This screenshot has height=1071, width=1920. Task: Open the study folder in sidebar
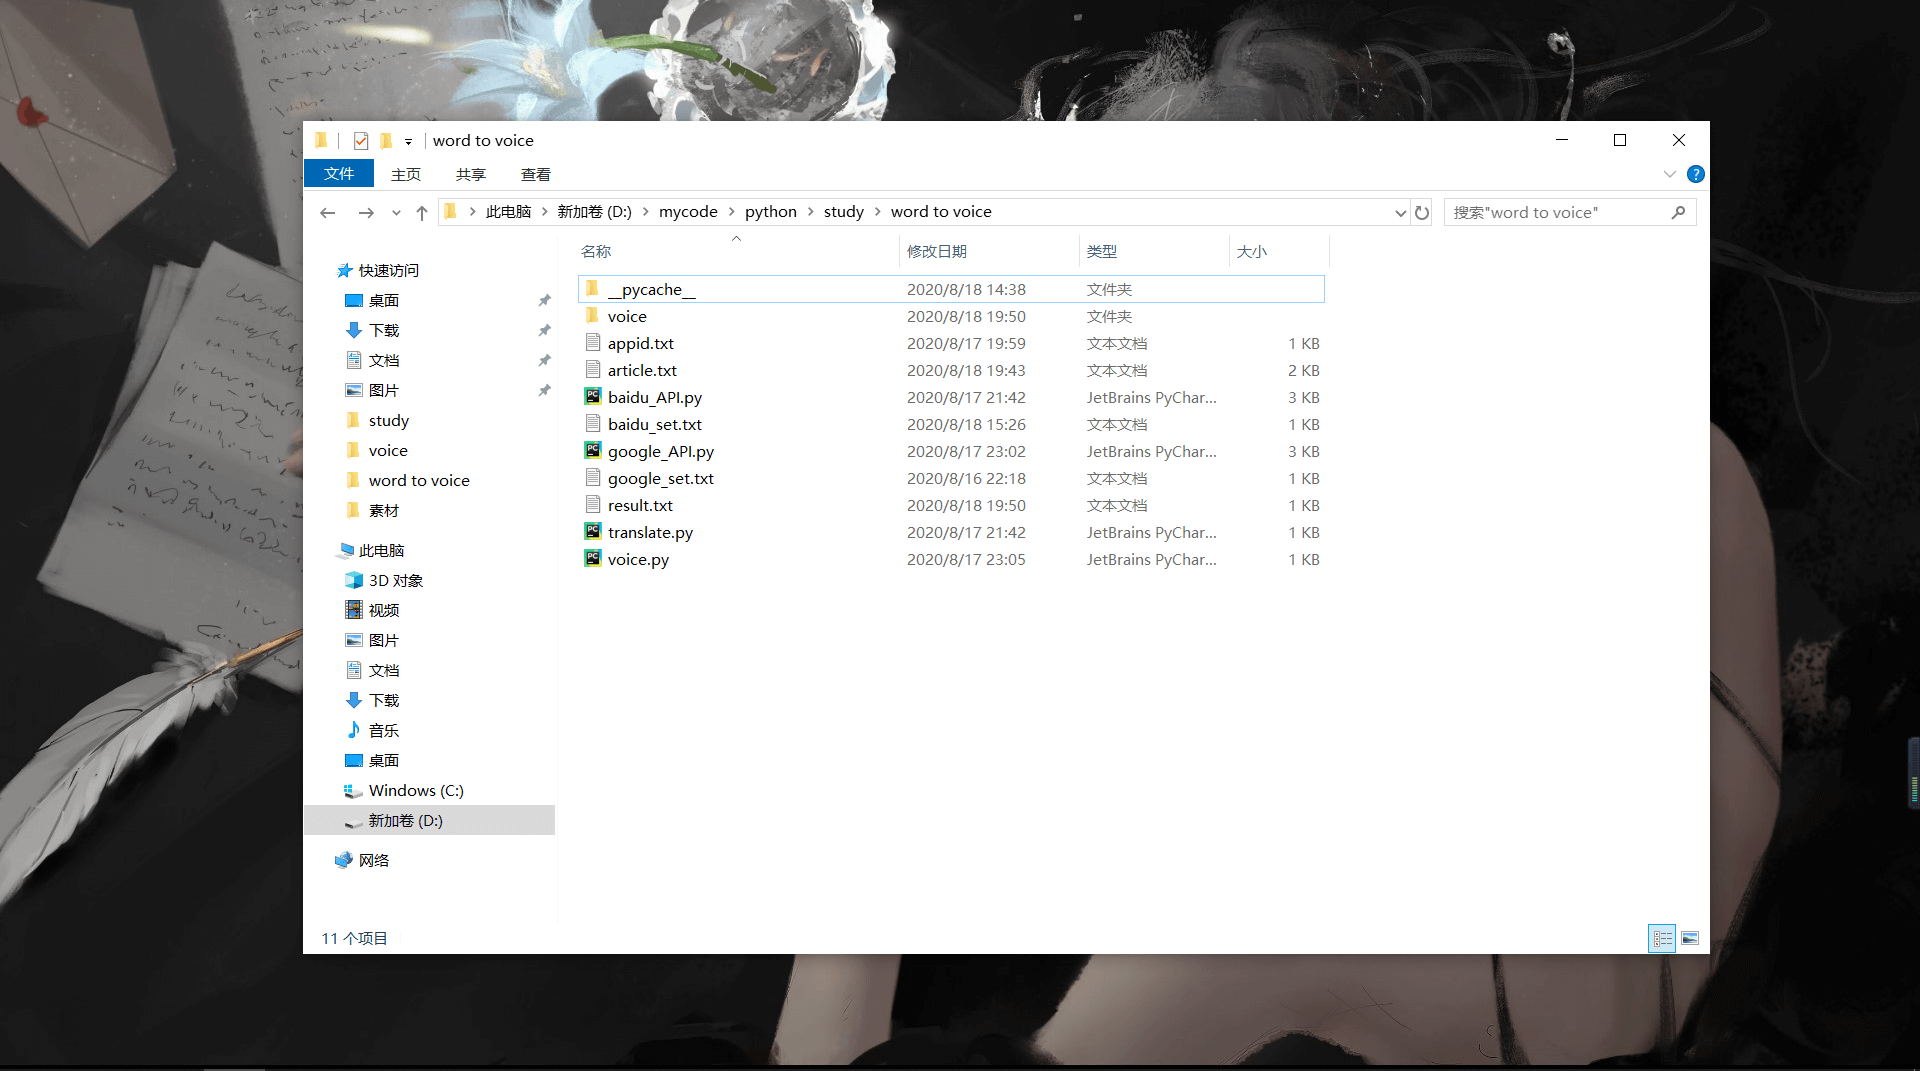[388, 420]
